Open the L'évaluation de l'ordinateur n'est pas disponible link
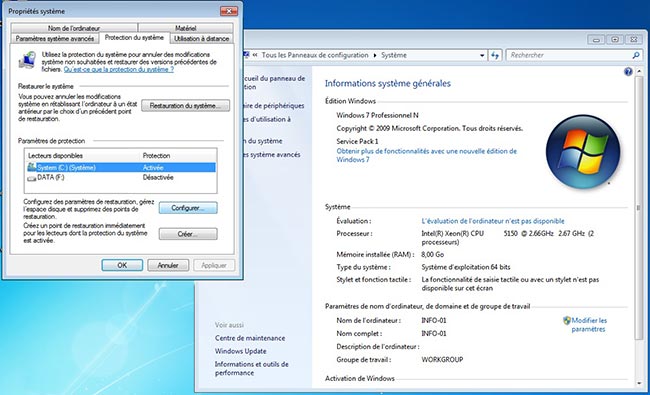 pyautogui.click(x=493, y=221)
